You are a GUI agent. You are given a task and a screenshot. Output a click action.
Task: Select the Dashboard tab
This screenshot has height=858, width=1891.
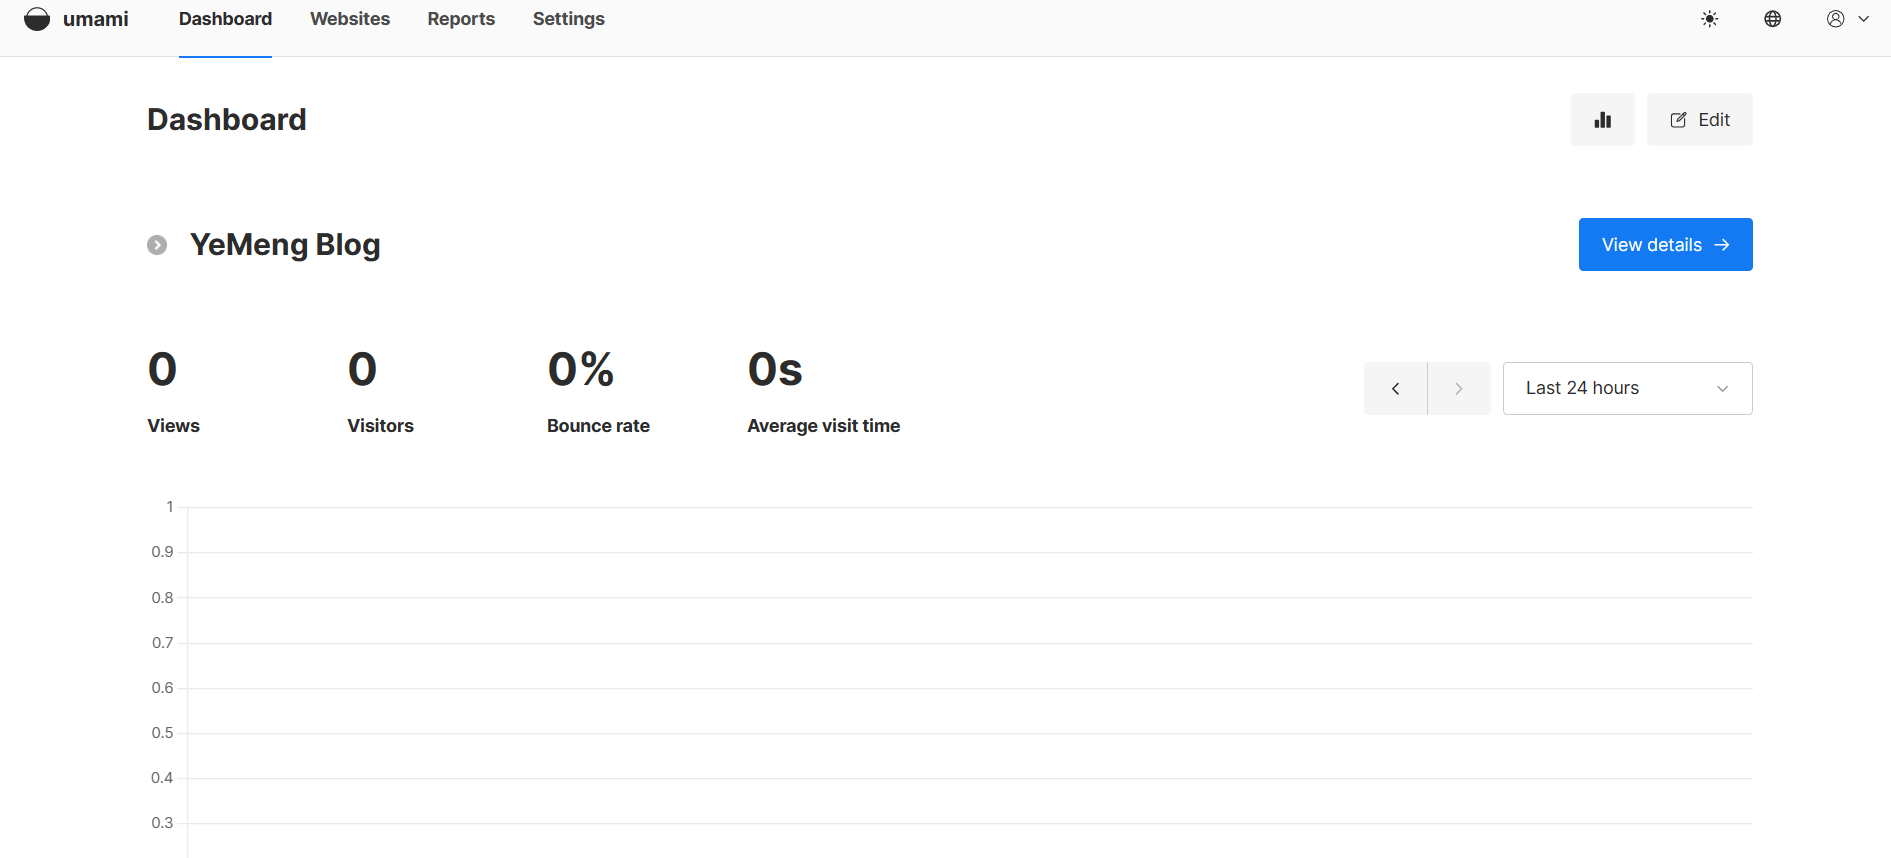225,19
